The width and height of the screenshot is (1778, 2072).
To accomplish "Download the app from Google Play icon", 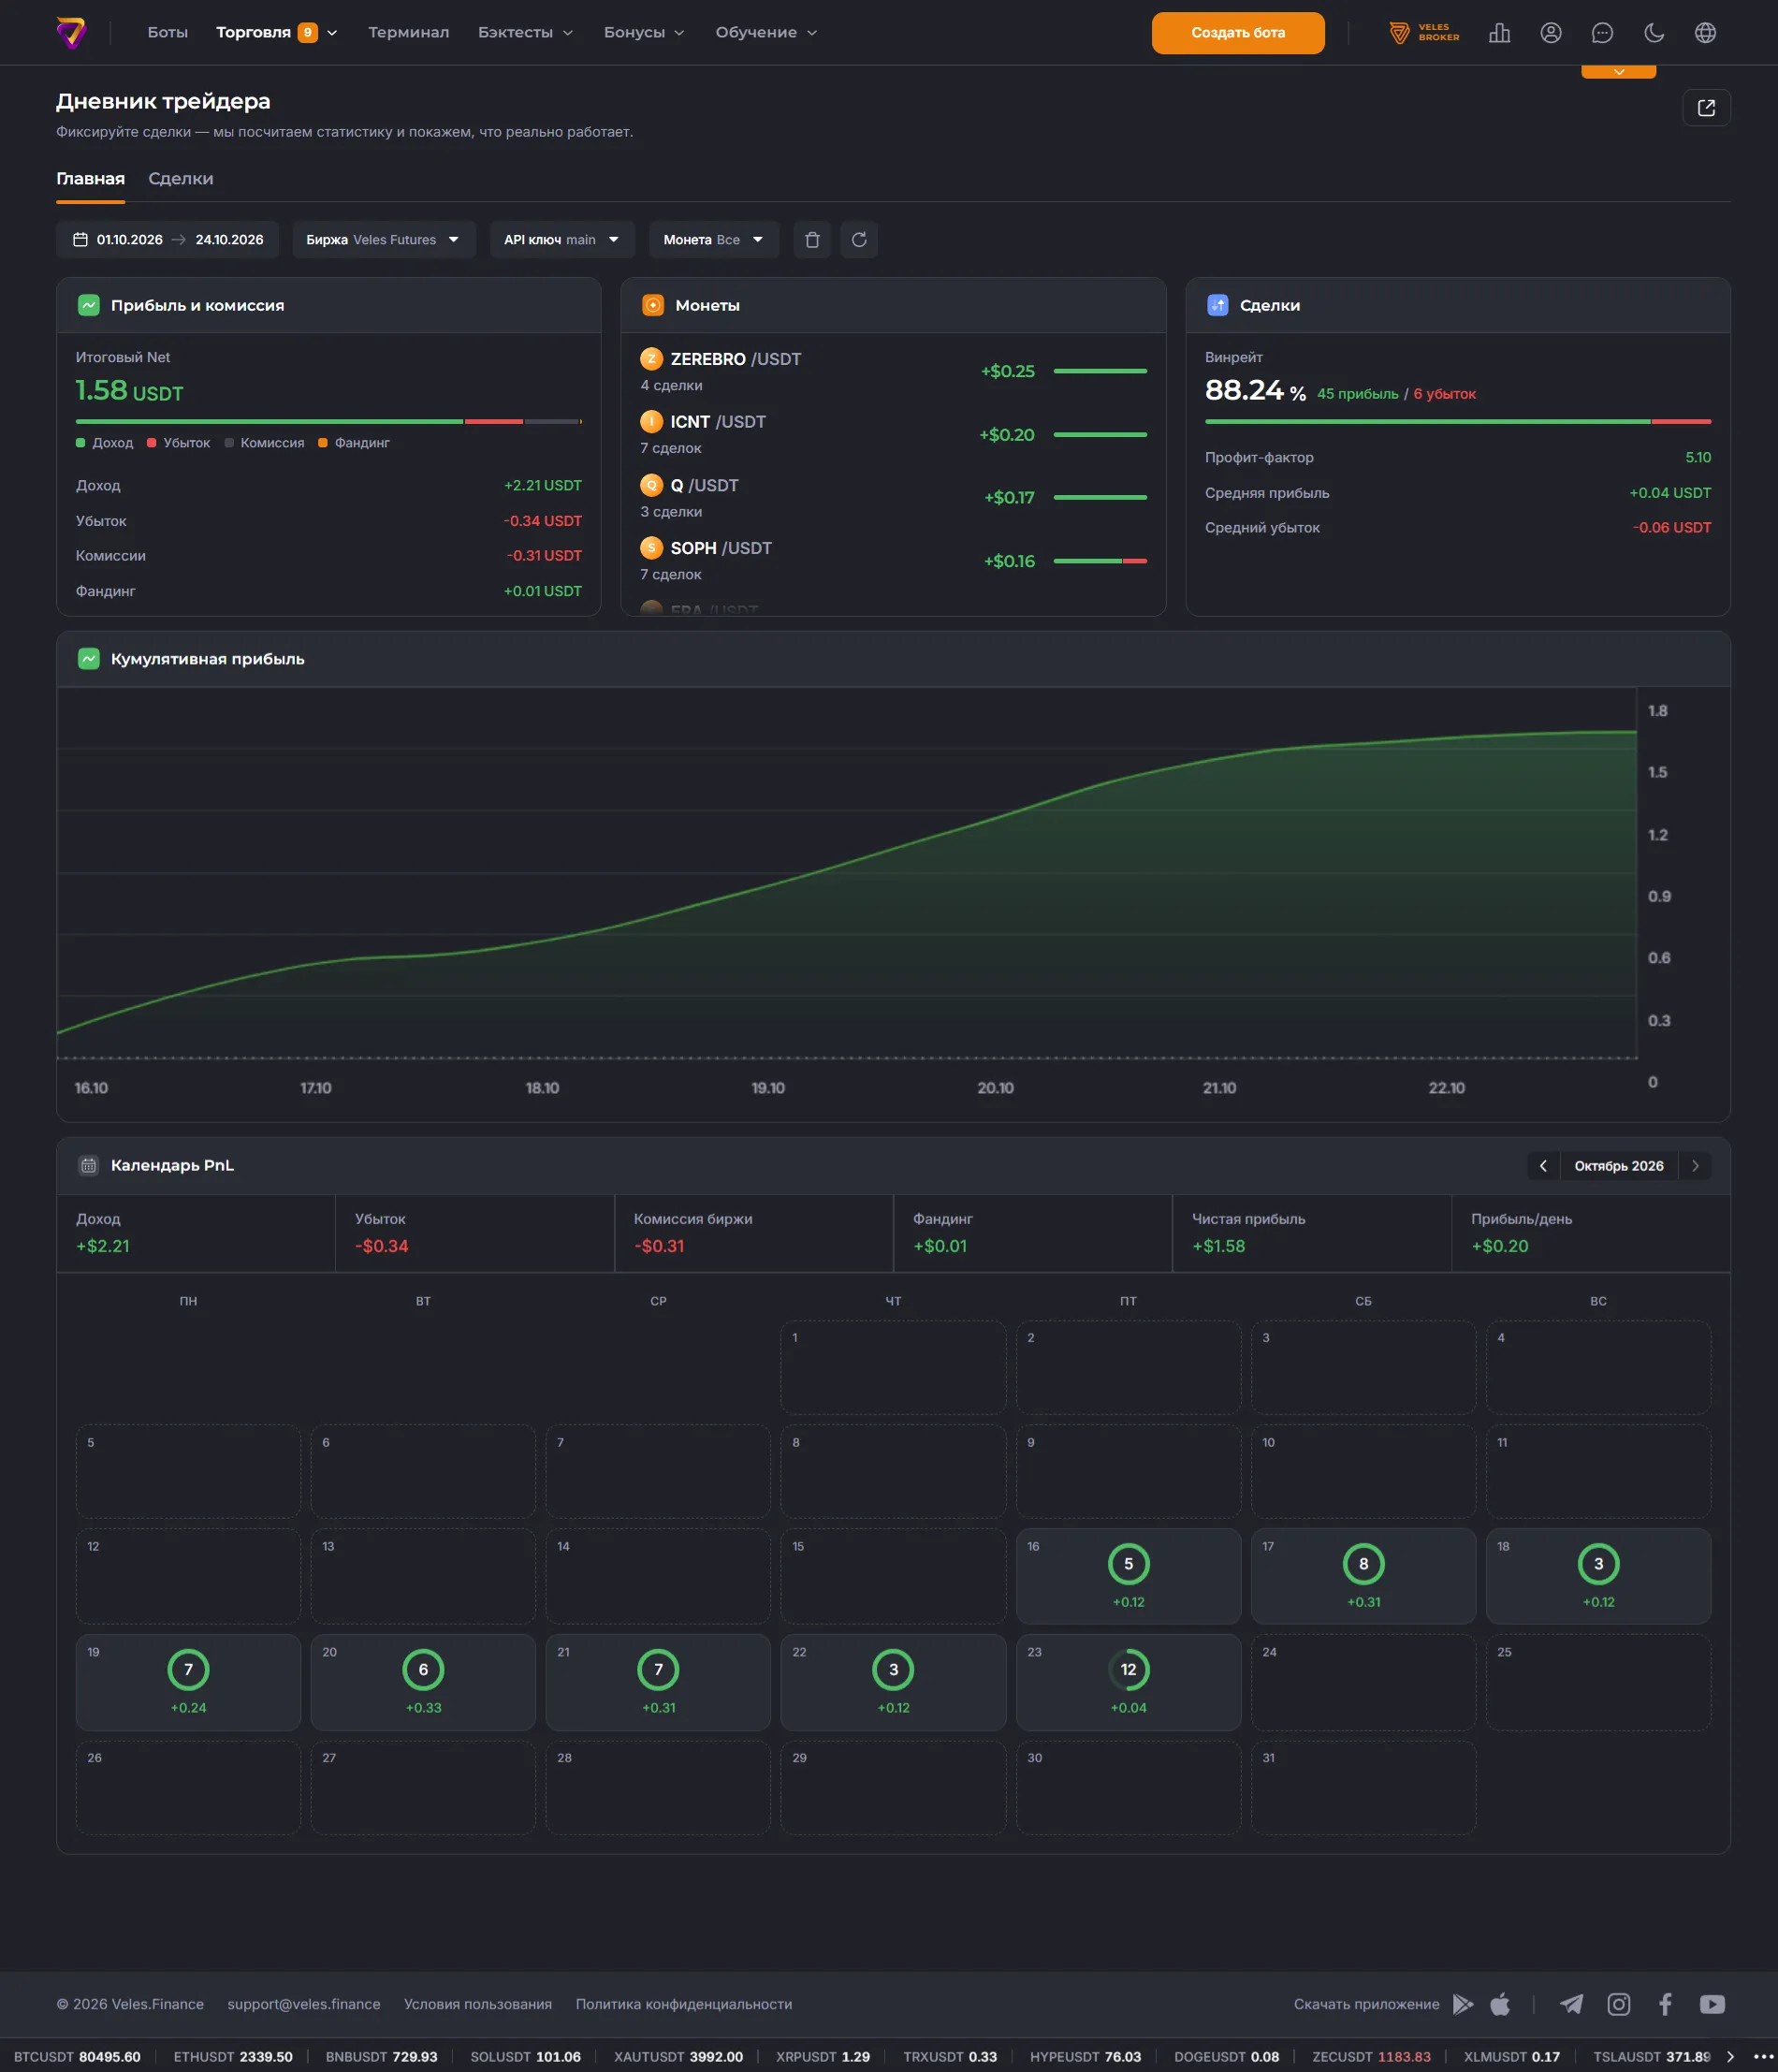I will click(1463, 2004).
